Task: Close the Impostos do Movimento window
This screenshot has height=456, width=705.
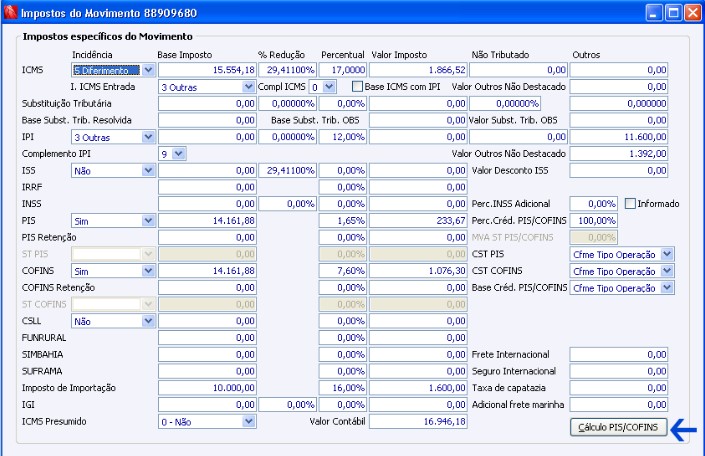Action: [x=693, y=13]
